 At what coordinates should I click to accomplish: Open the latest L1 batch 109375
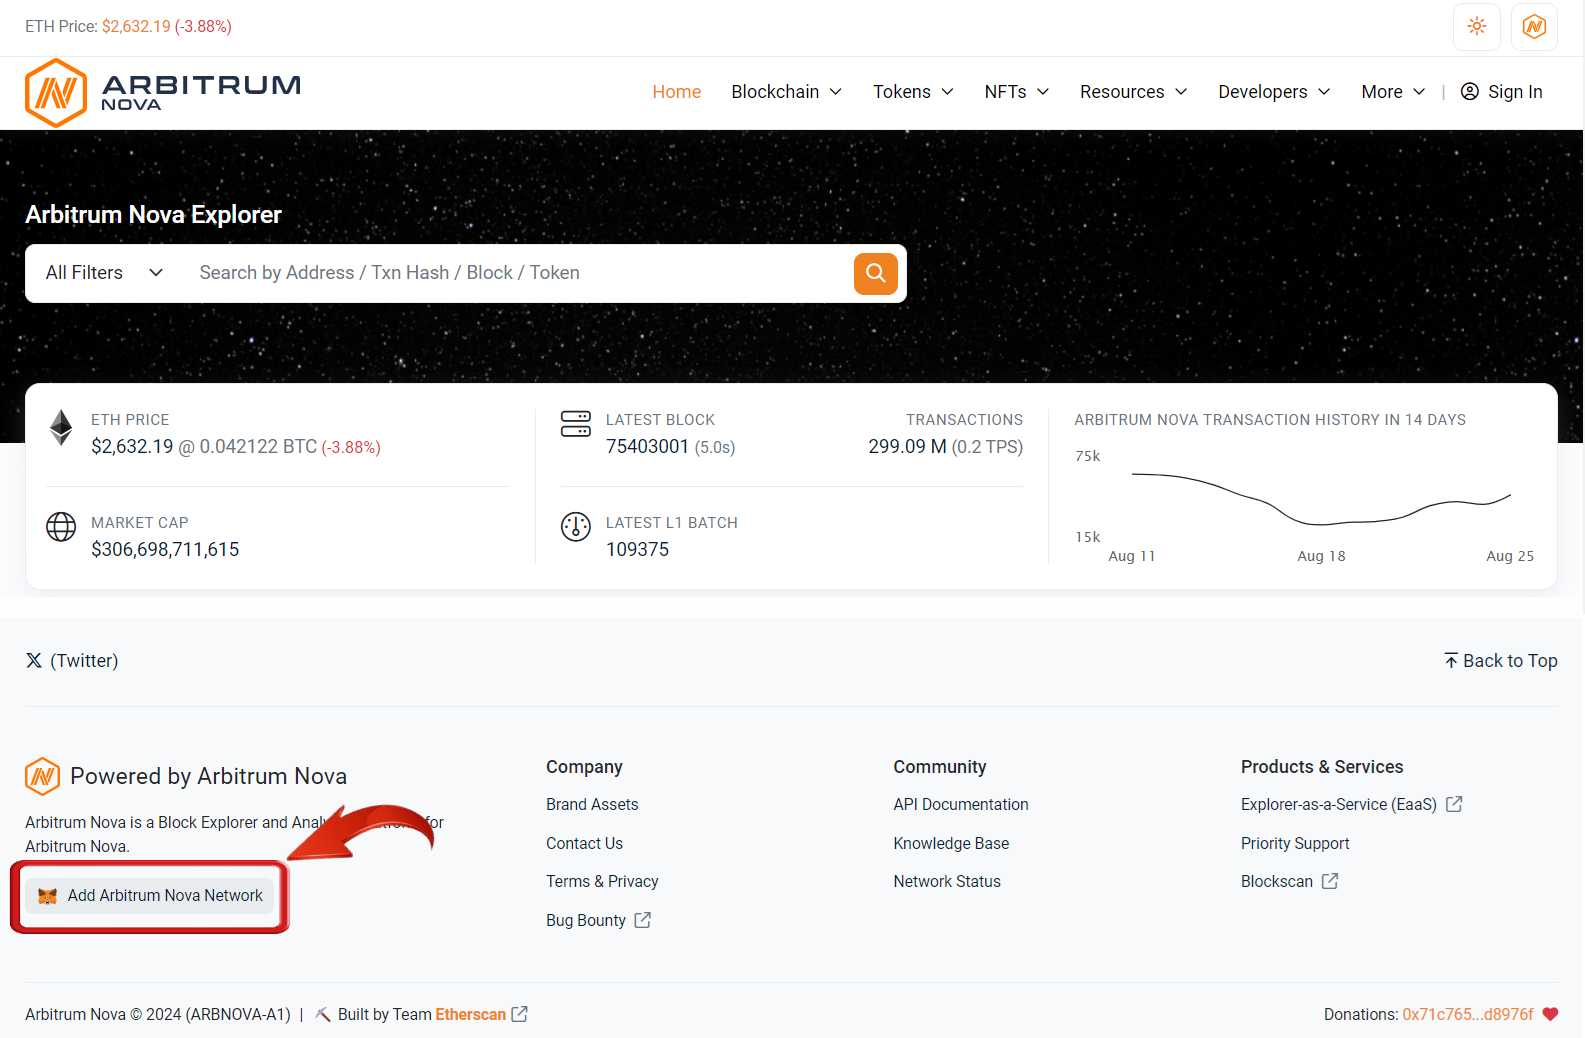[x=637, y=549]
